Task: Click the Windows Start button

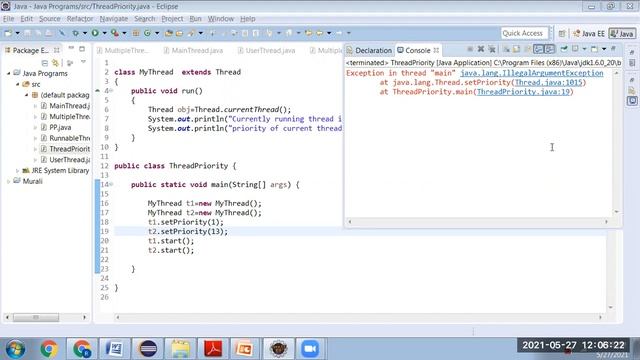Action: [15, 349]
